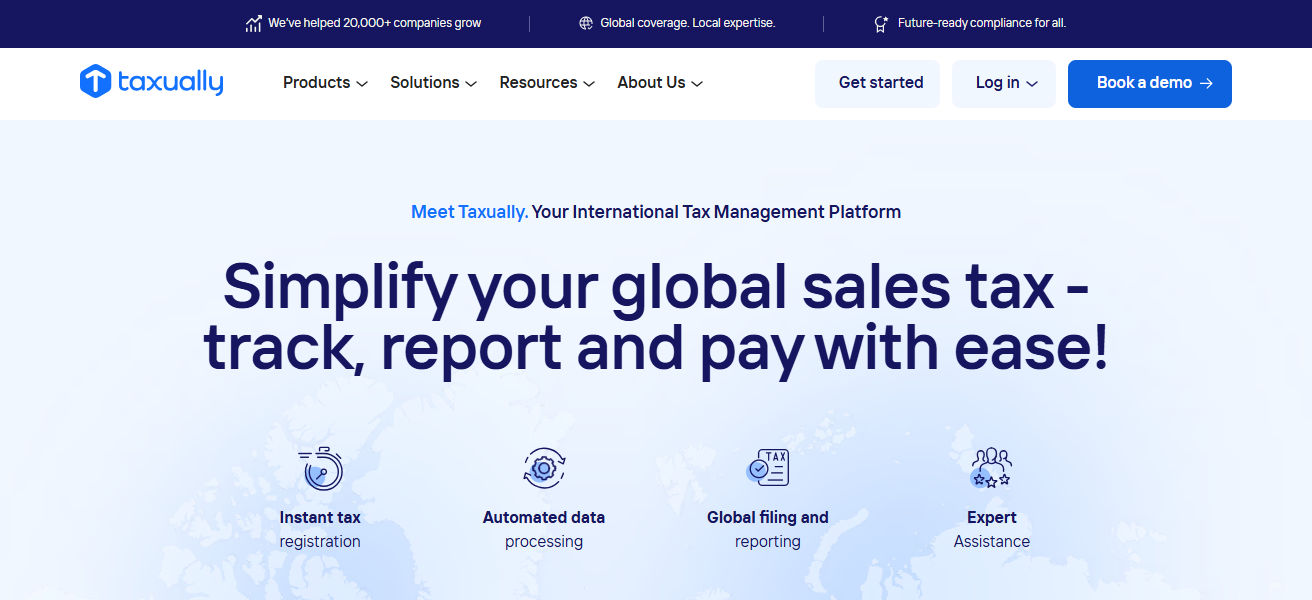Click the gear Automated data processing icon
The width and height of the screenshot is (1312, 600).
pos(544,468)
